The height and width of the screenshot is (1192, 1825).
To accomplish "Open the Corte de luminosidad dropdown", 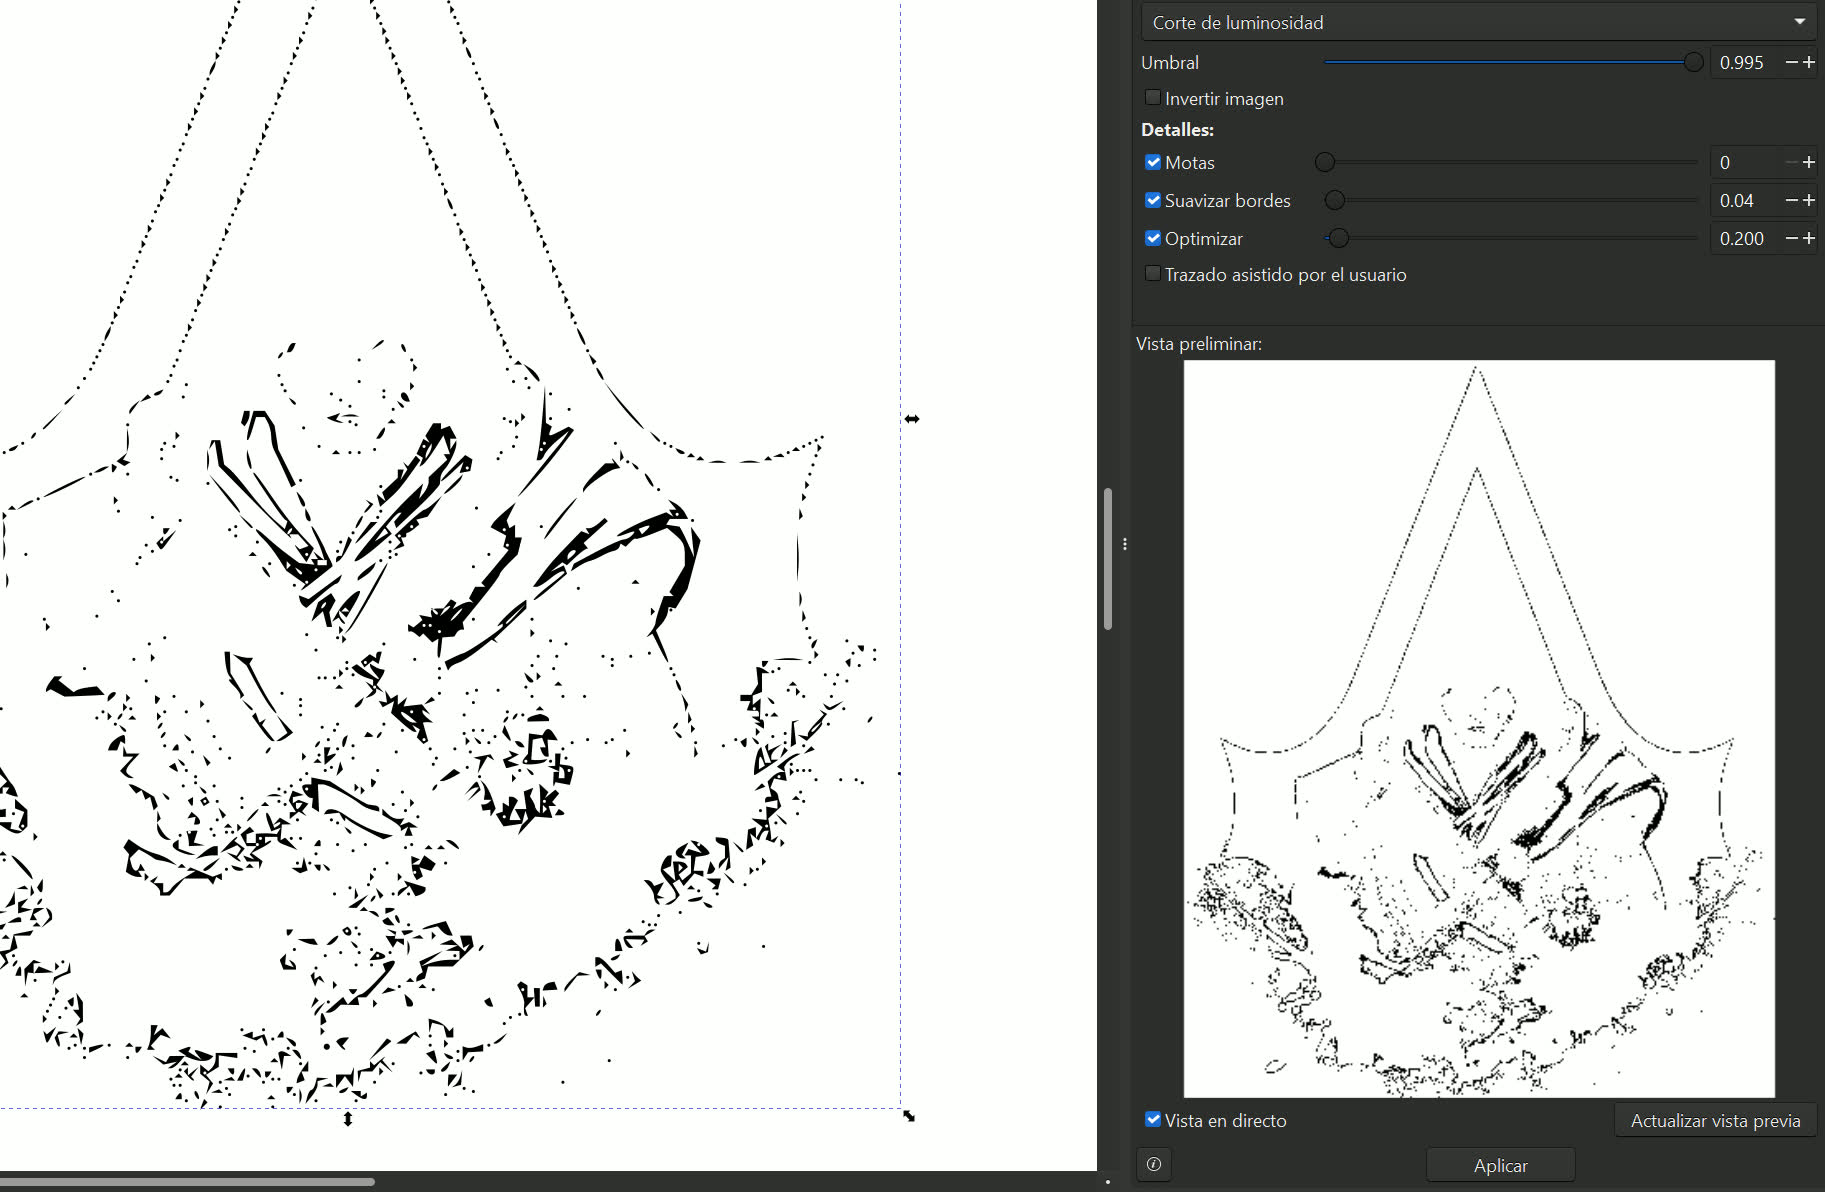I will coord(1478,22).
